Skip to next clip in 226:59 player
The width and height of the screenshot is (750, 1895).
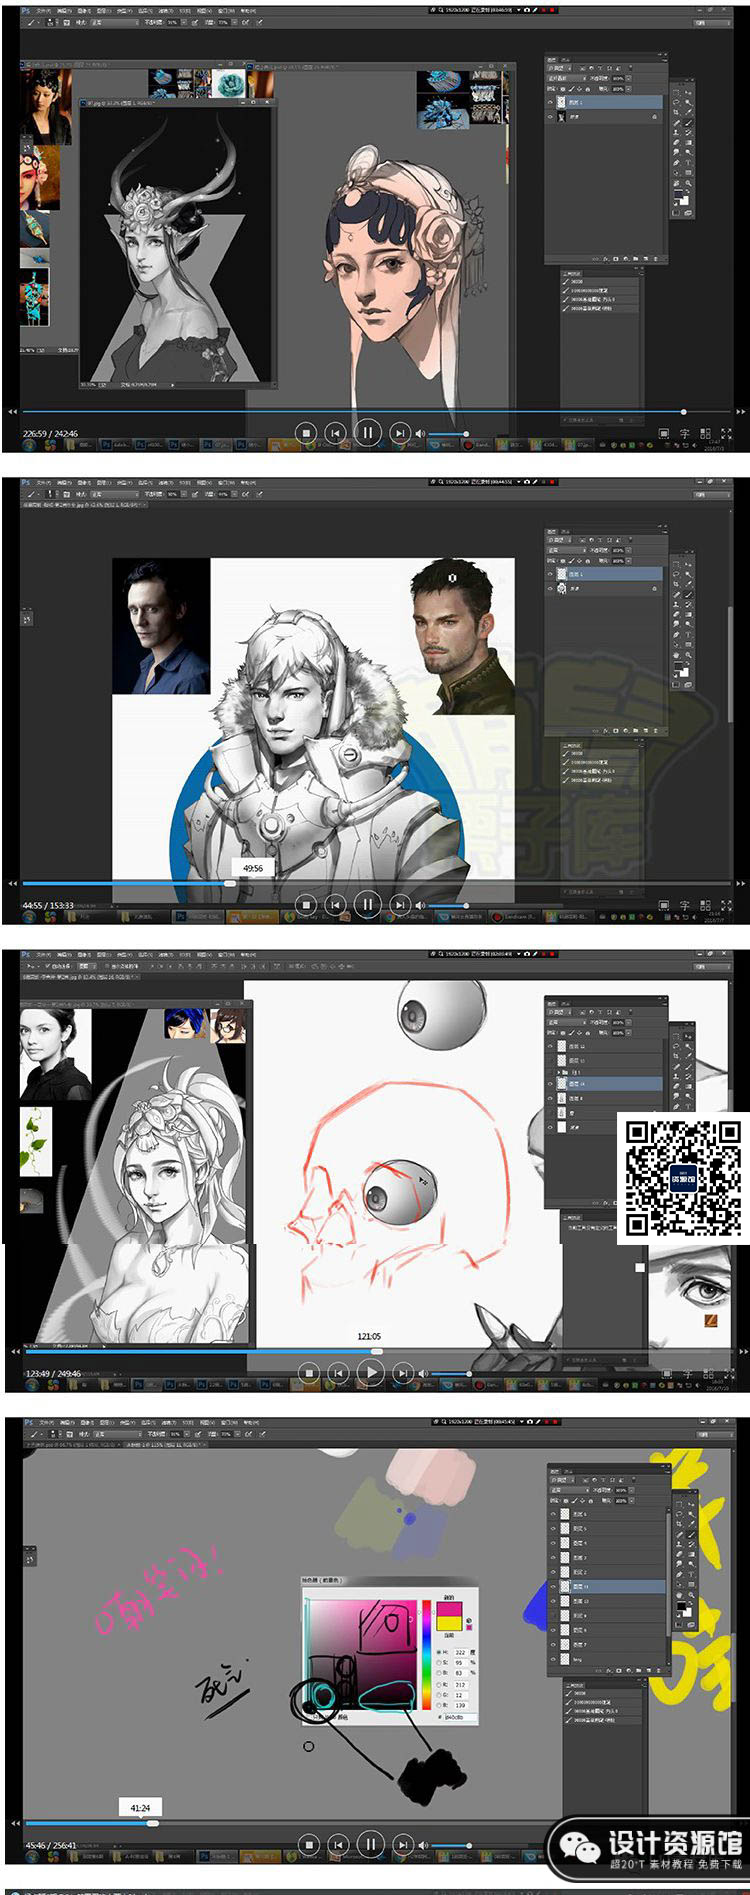(x=400, y=433)
